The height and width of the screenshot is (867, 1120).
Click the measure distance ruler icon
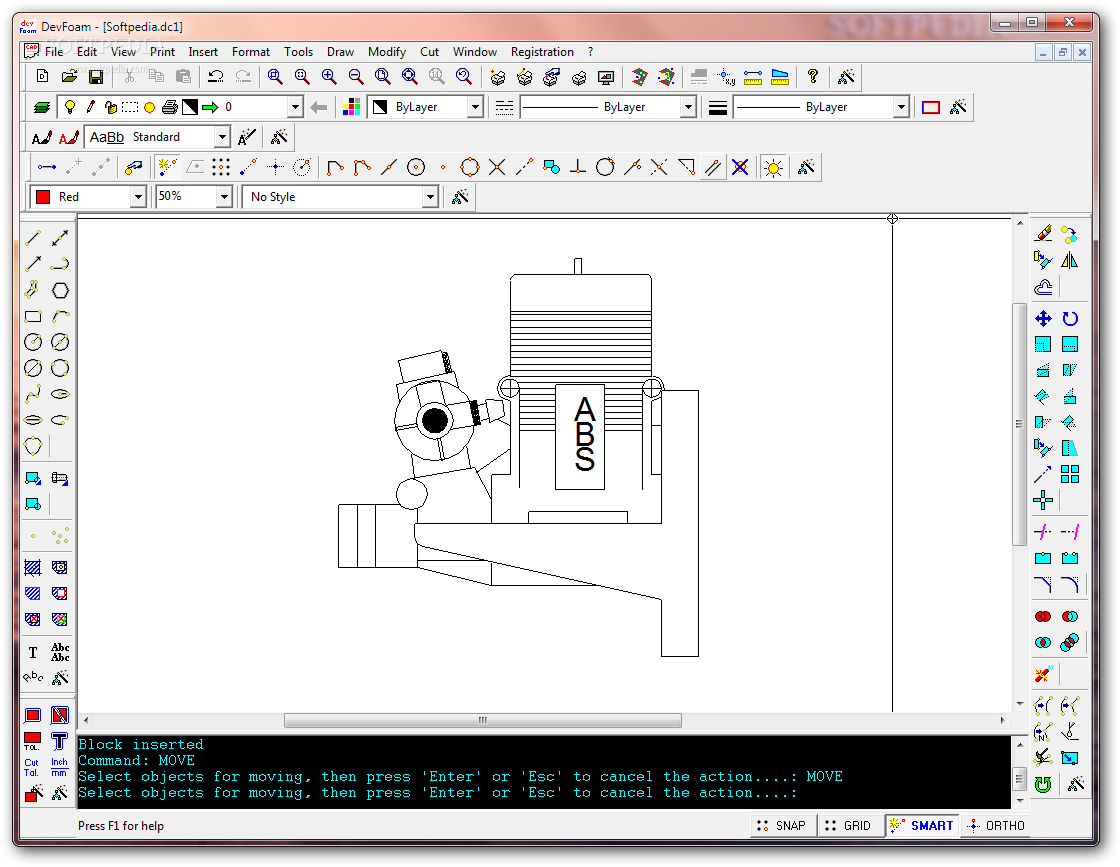753,76
